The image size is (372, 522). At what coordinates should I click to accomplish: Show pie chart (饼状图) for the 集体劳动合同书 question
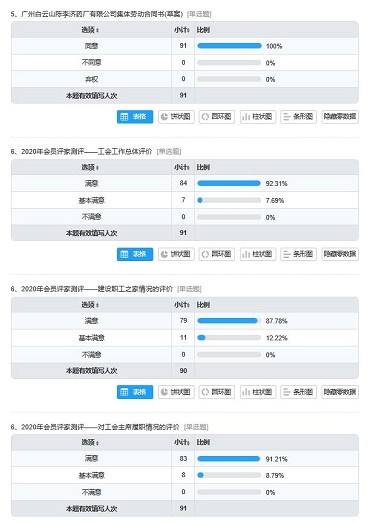[x=176, y=117]
